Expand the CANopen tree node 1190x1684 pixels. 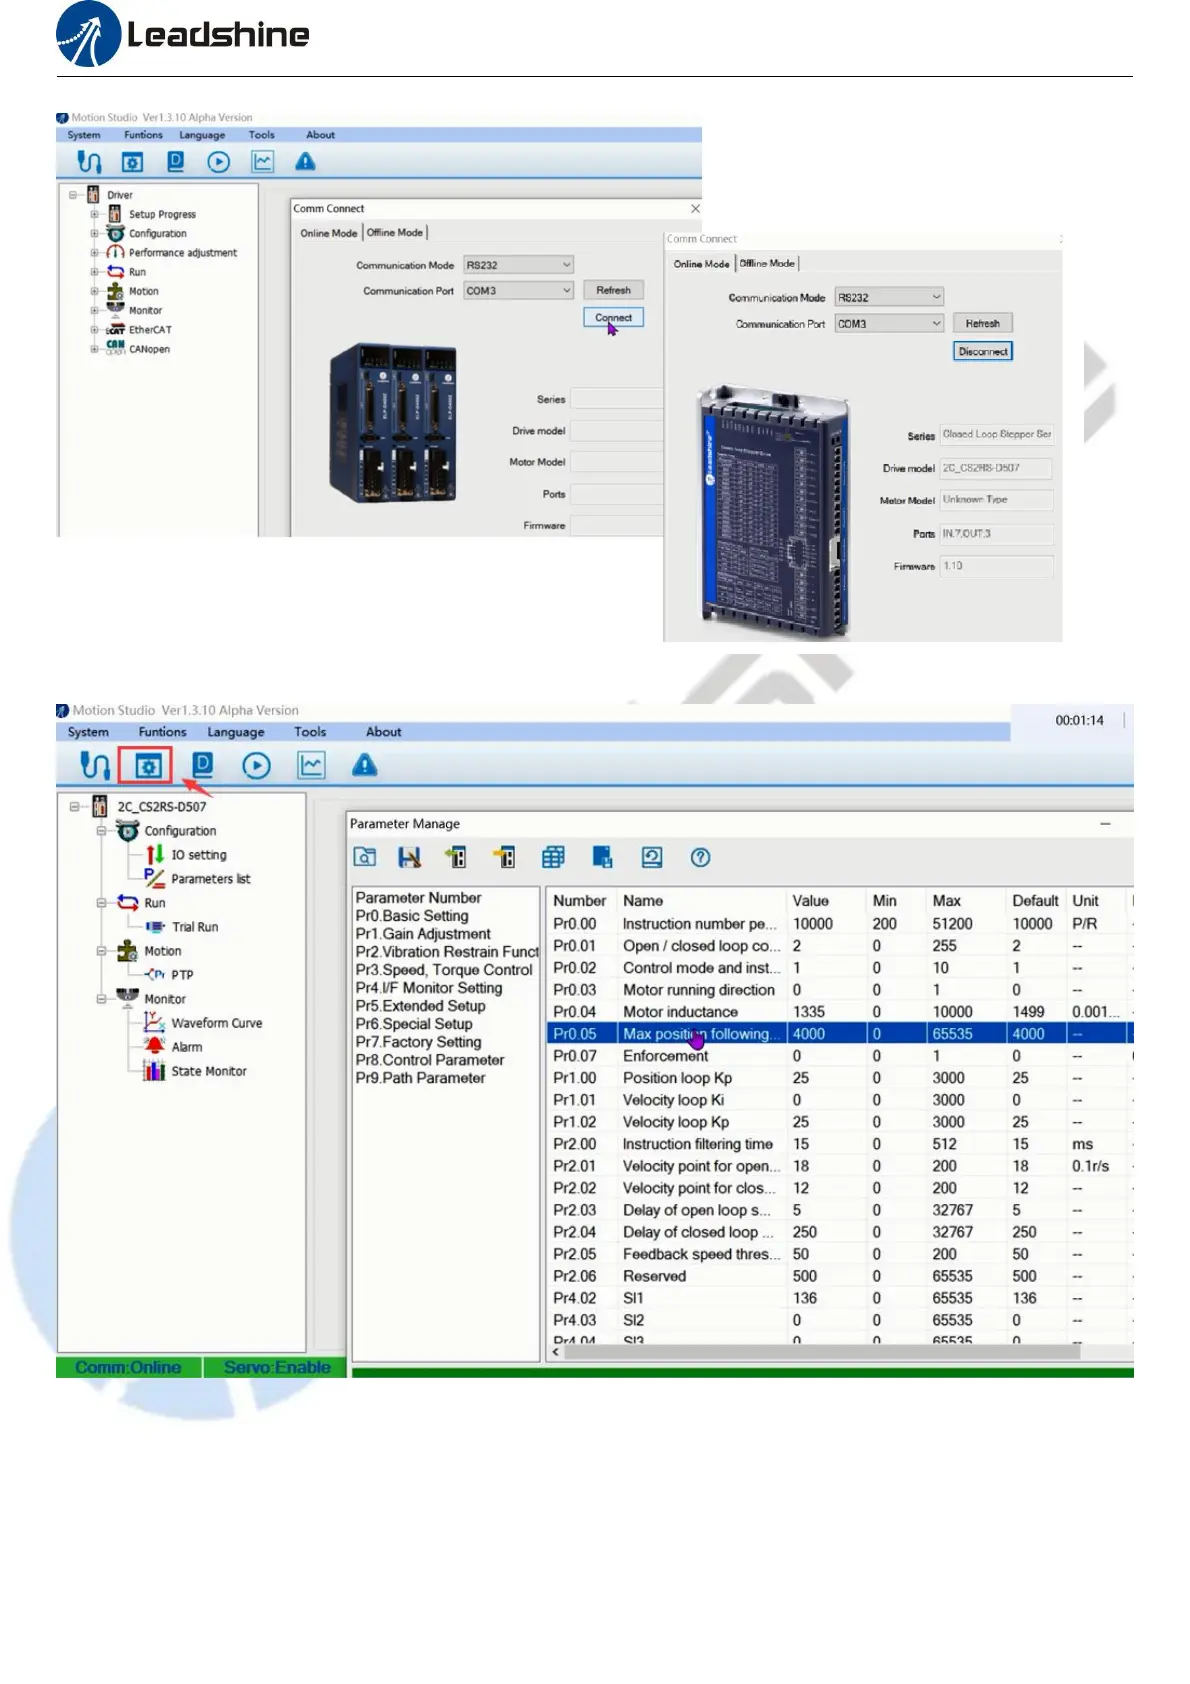point(94,349)
